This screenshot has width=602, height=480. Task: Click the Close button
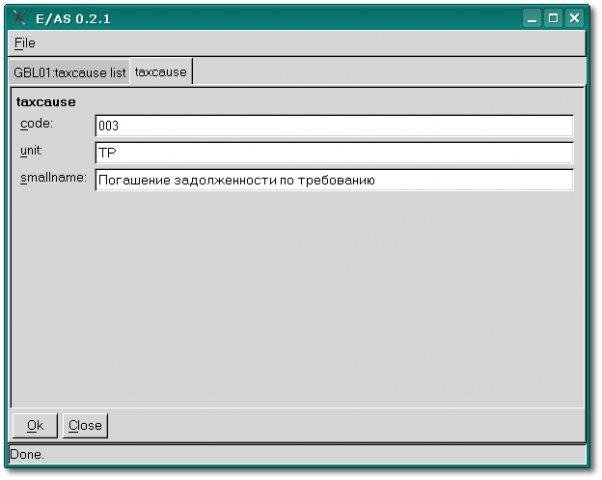click(x=85, y=425)
